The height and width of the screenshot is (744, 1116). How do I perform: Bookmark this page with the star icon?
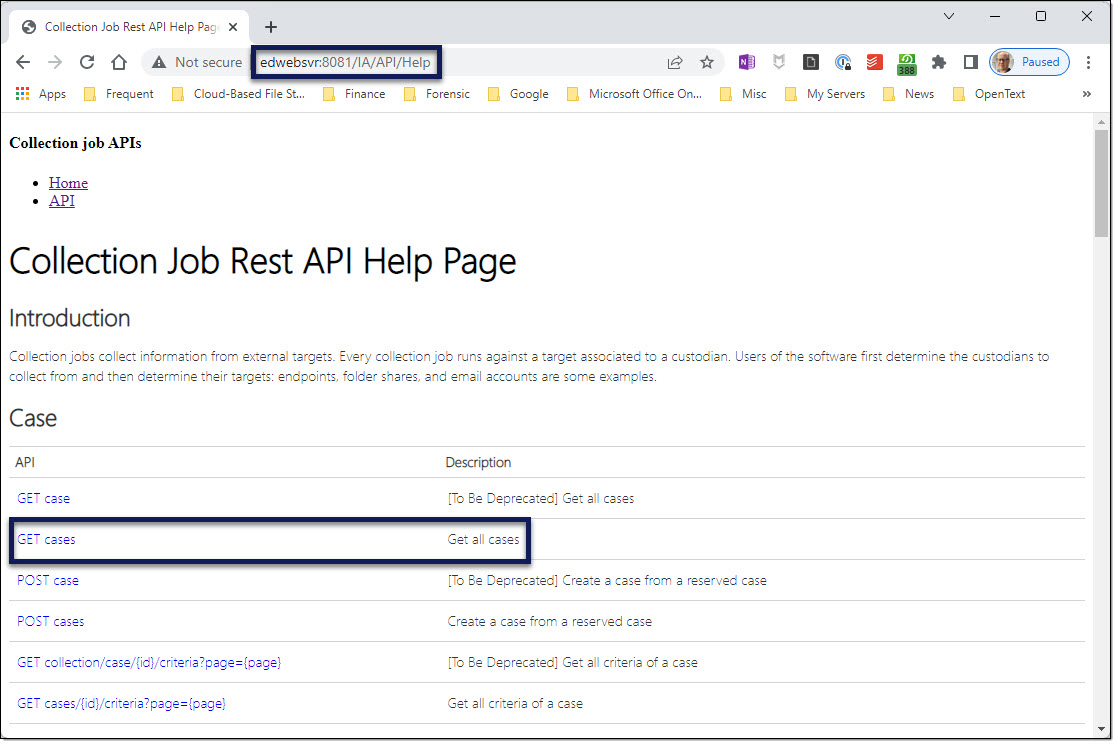(707, 63)
